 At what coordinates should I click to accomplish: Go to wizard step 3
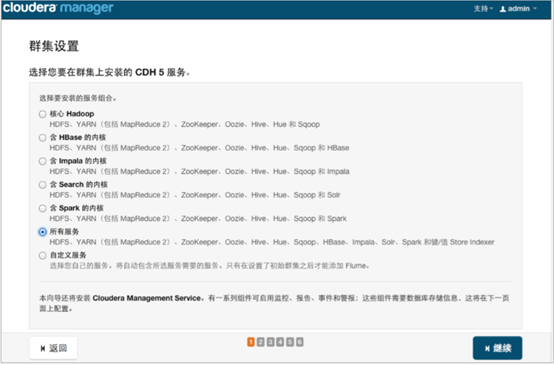pos(270,342)
